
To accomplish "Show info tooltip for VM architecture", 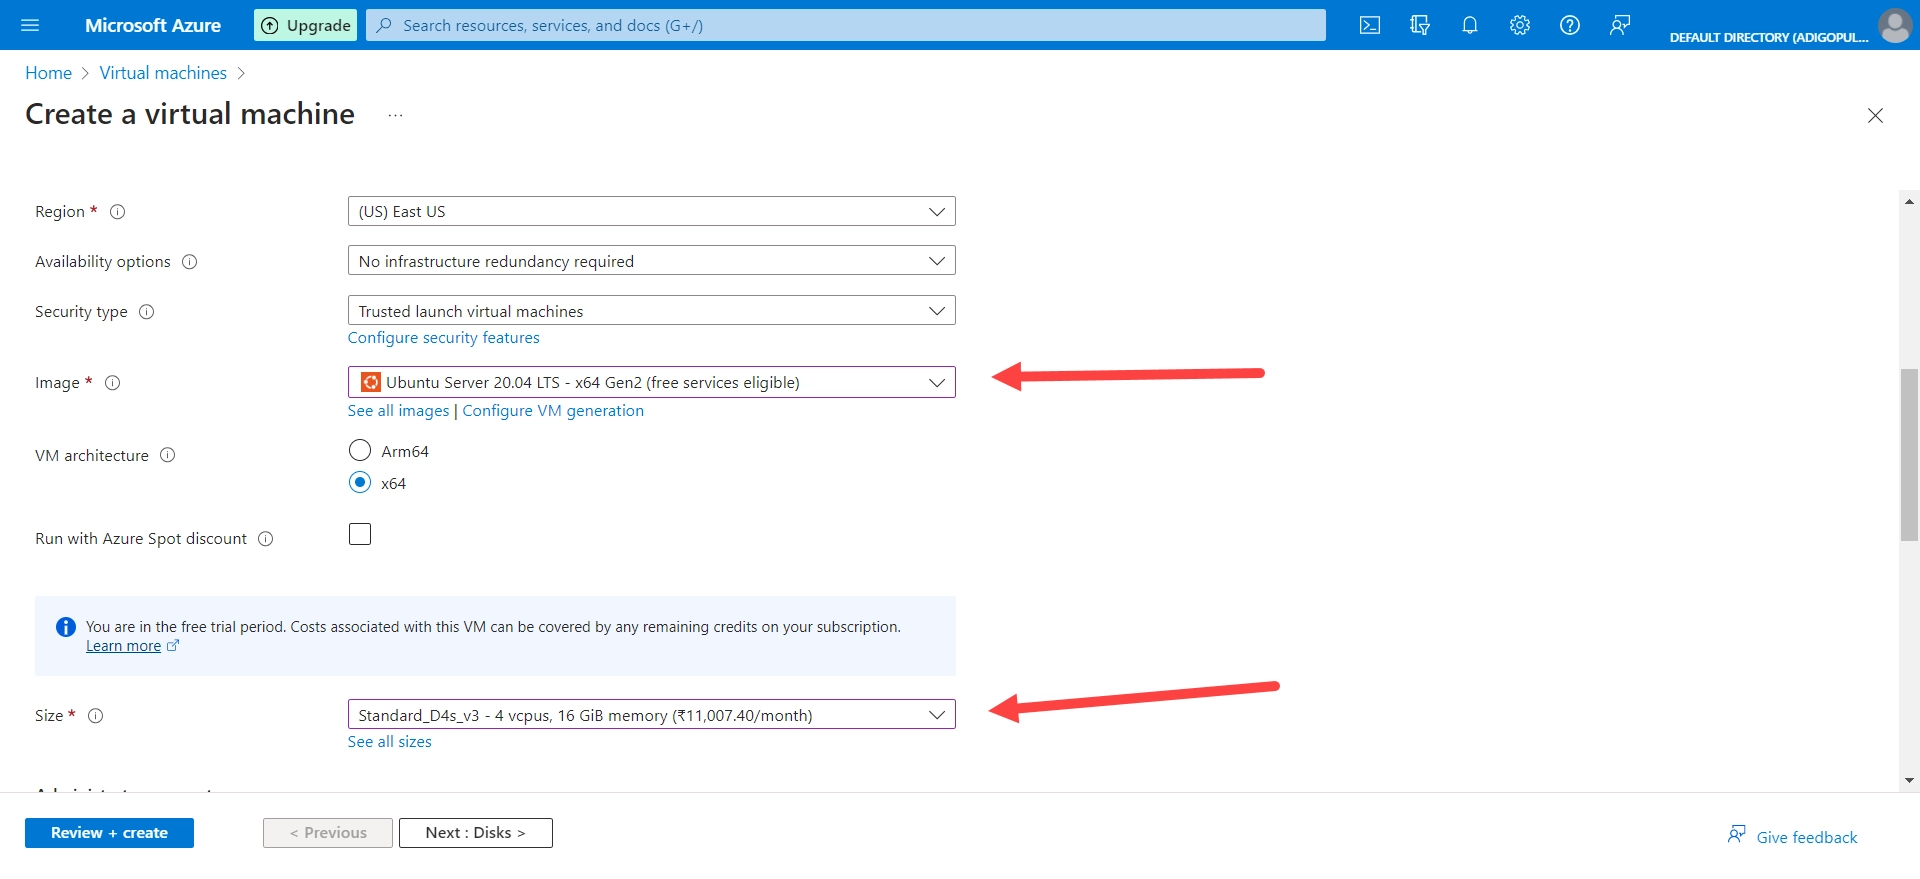I will point(167,455).
